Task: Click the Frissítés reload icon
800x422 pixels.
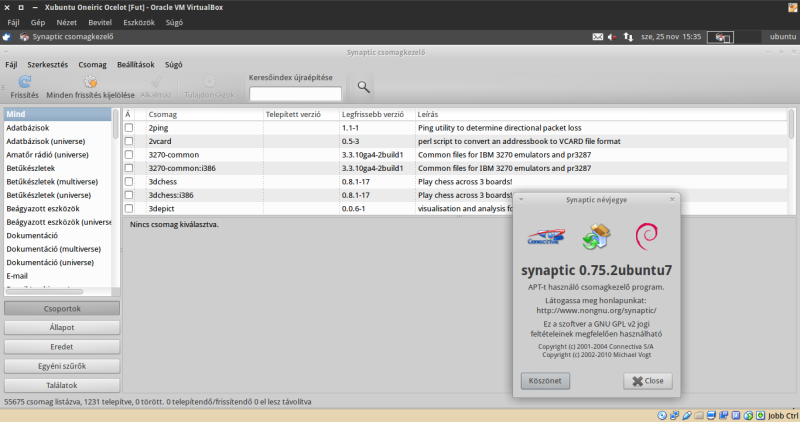Action: (x=24, y=82)
